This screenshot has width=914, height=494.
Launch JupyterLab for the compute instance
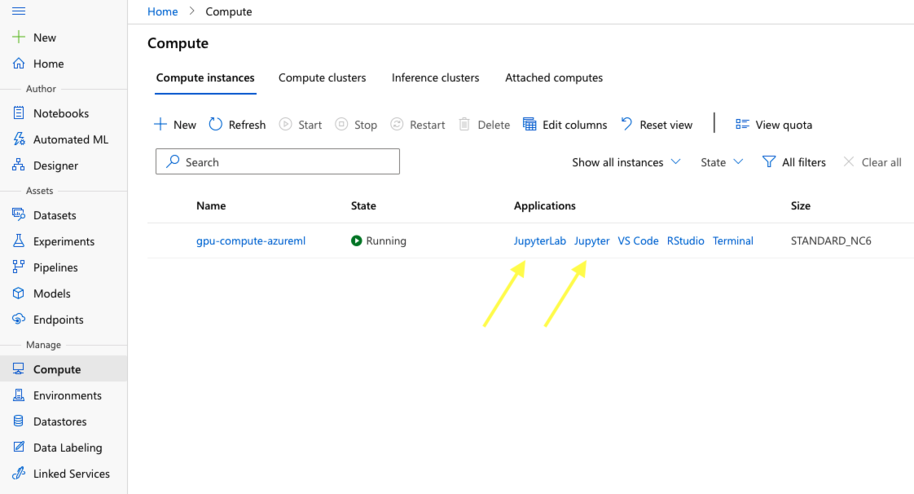tap(539, 241)
